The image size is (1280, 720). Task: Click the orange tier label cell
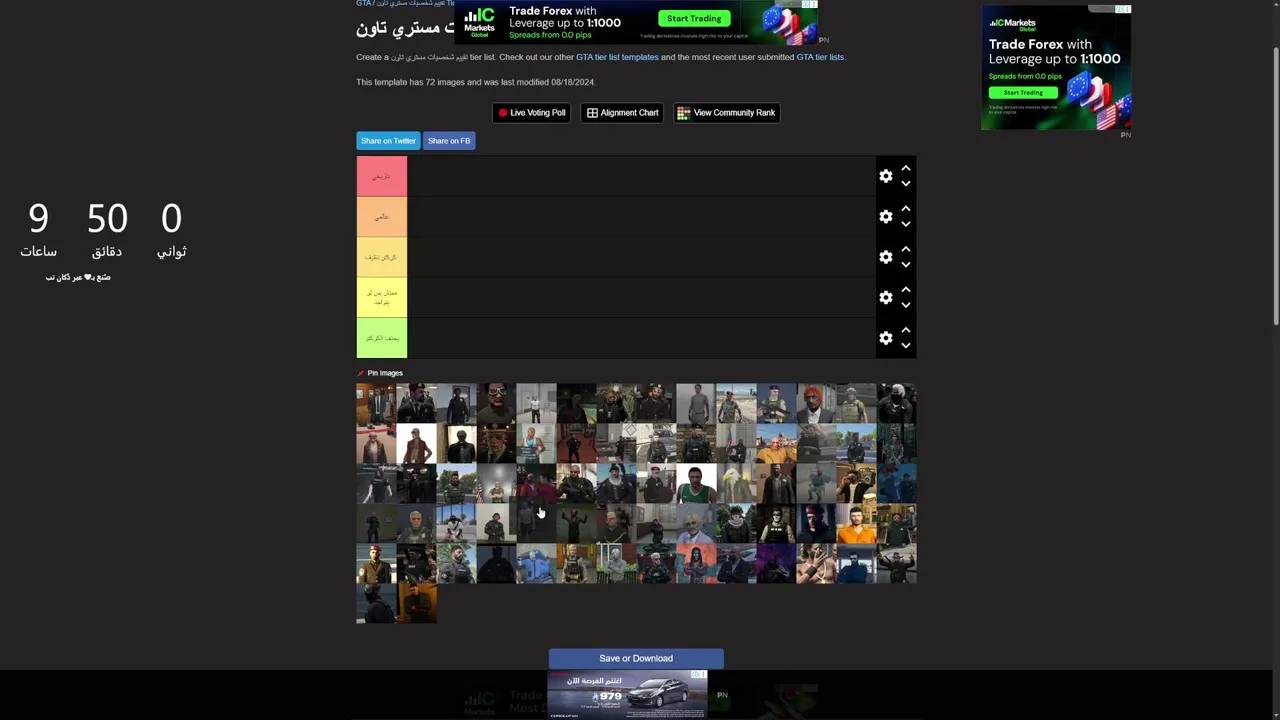coord(382,217)
